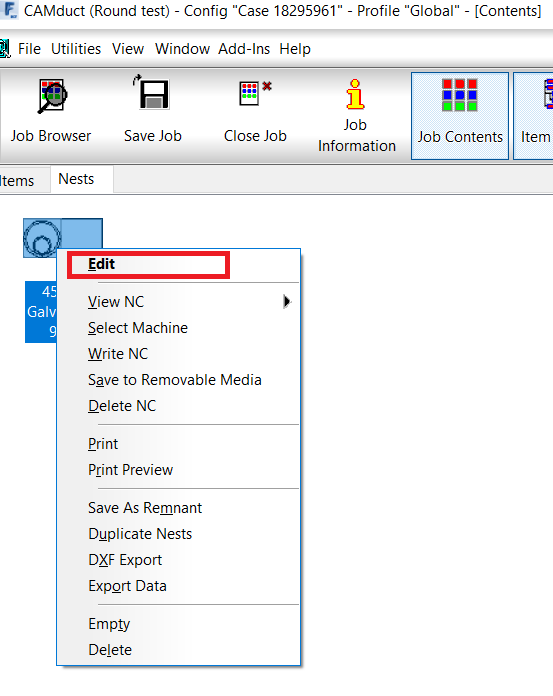Click Save to Removable Media
This screenshot has width=553, height=696.
pyautogui.click(x=175, y=380)
